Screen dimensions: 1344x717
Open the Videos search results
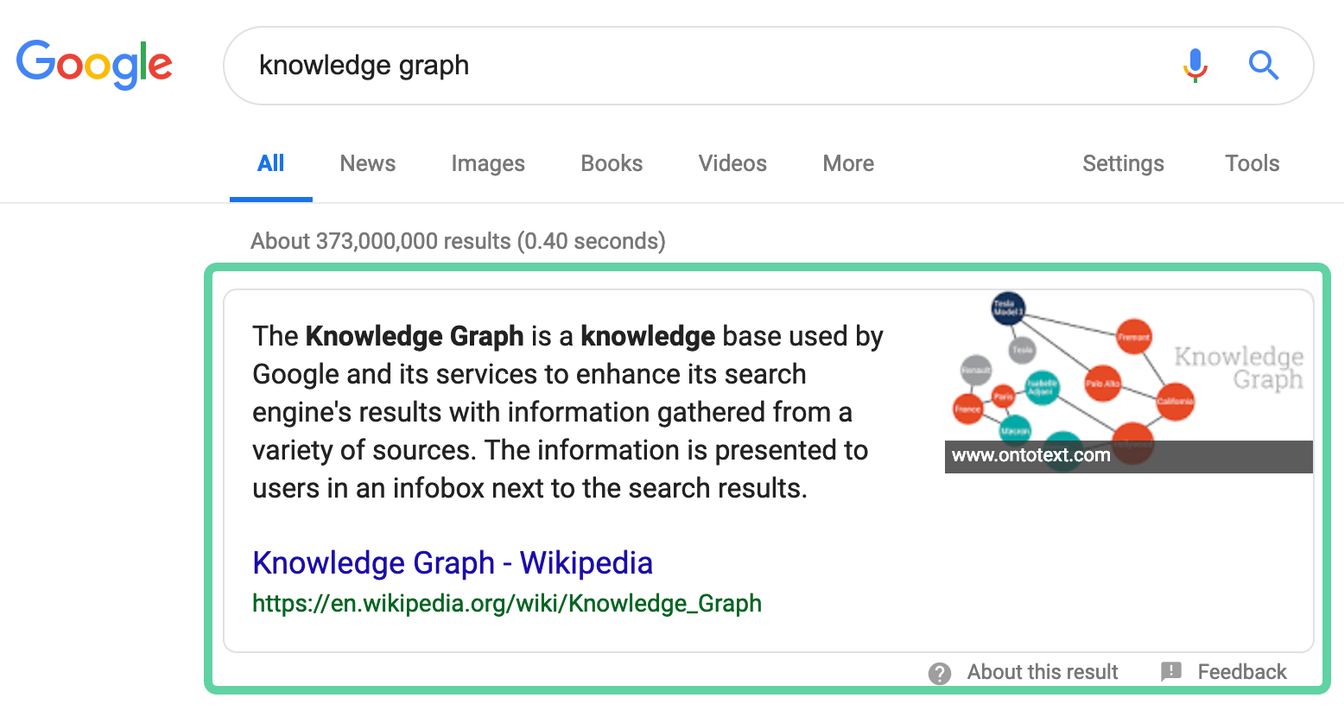(732, 163)
